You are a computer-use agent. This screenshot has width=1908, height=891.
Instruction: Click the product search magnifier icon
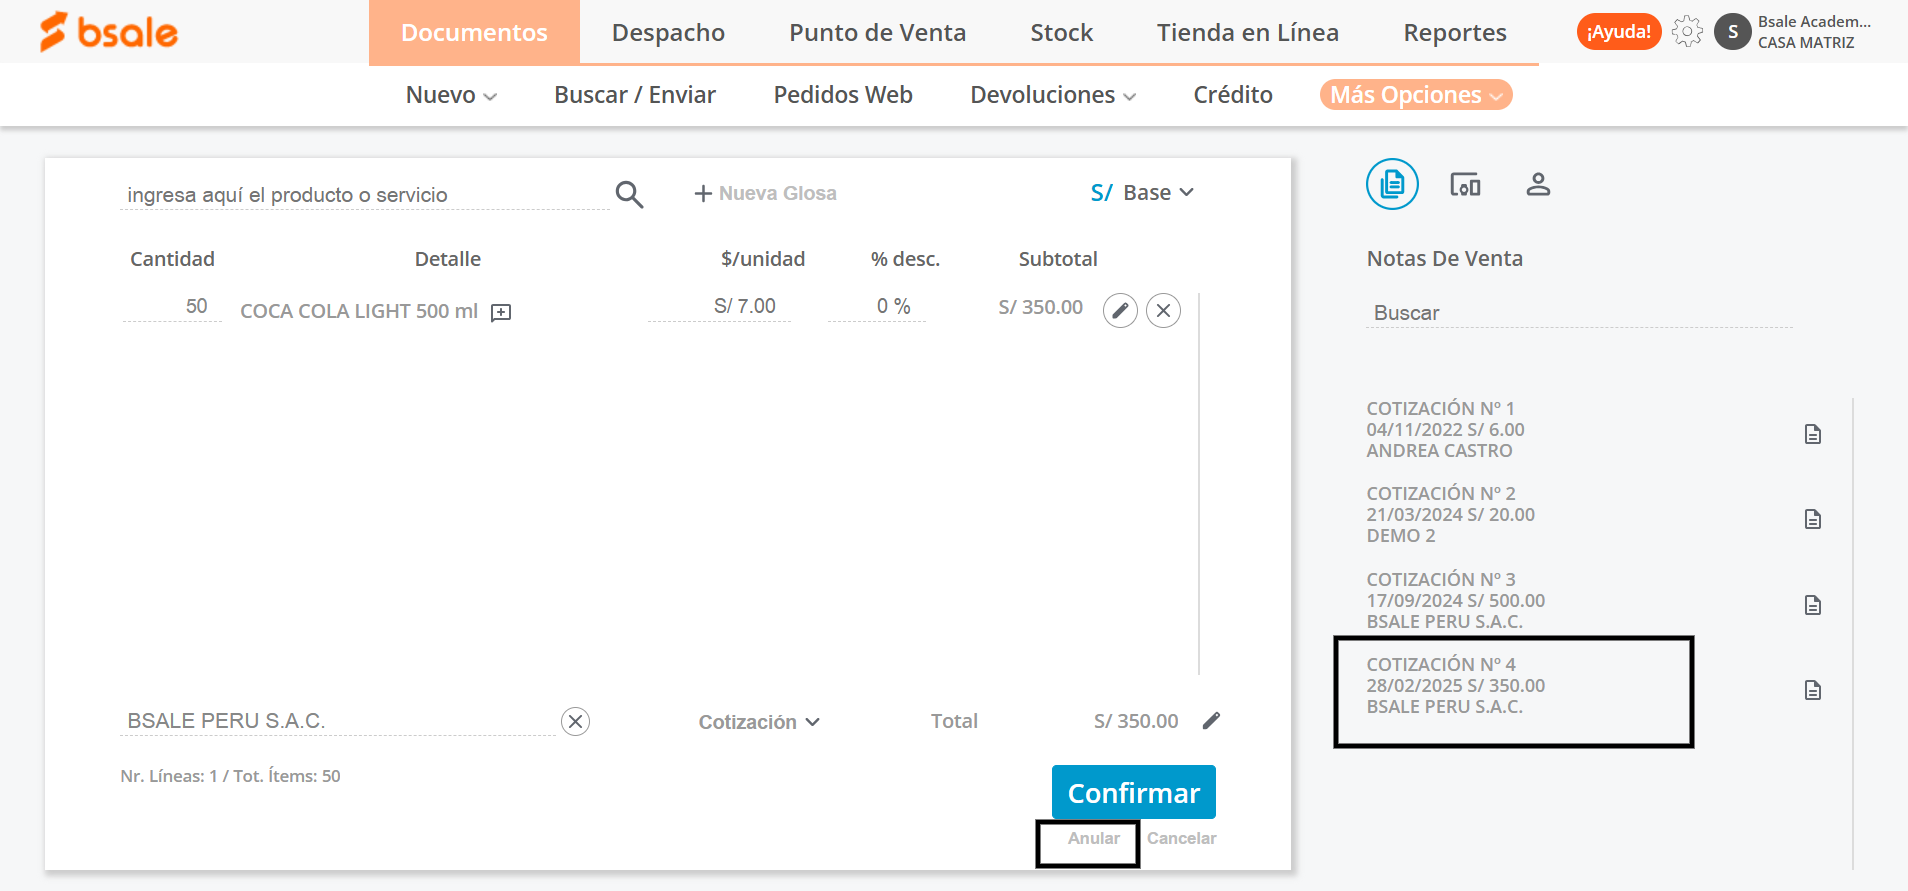(x=629, y=194)
